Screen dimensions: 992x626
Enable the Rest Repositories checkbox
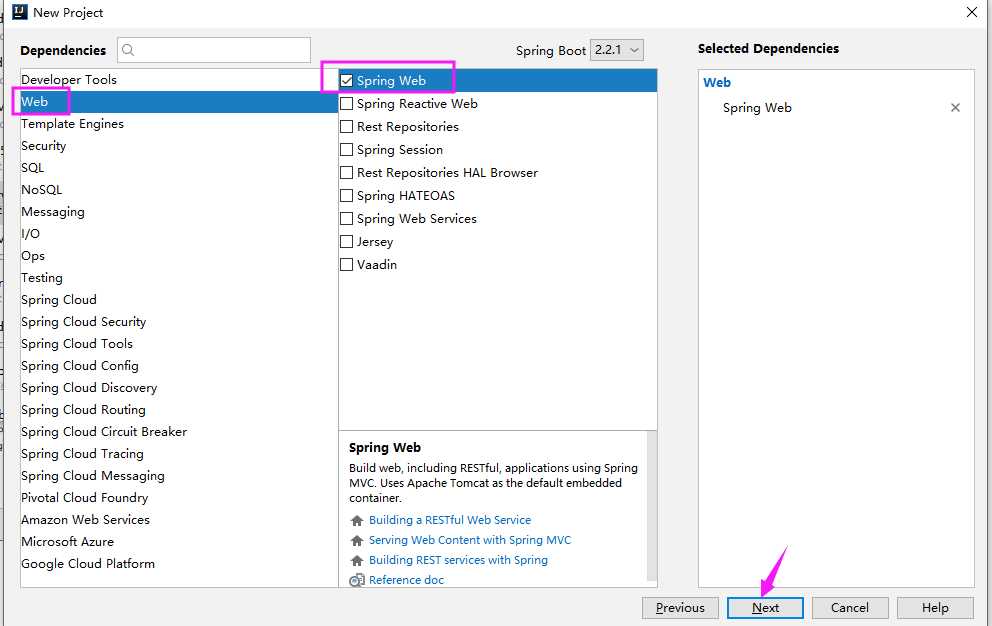(347, 127)
